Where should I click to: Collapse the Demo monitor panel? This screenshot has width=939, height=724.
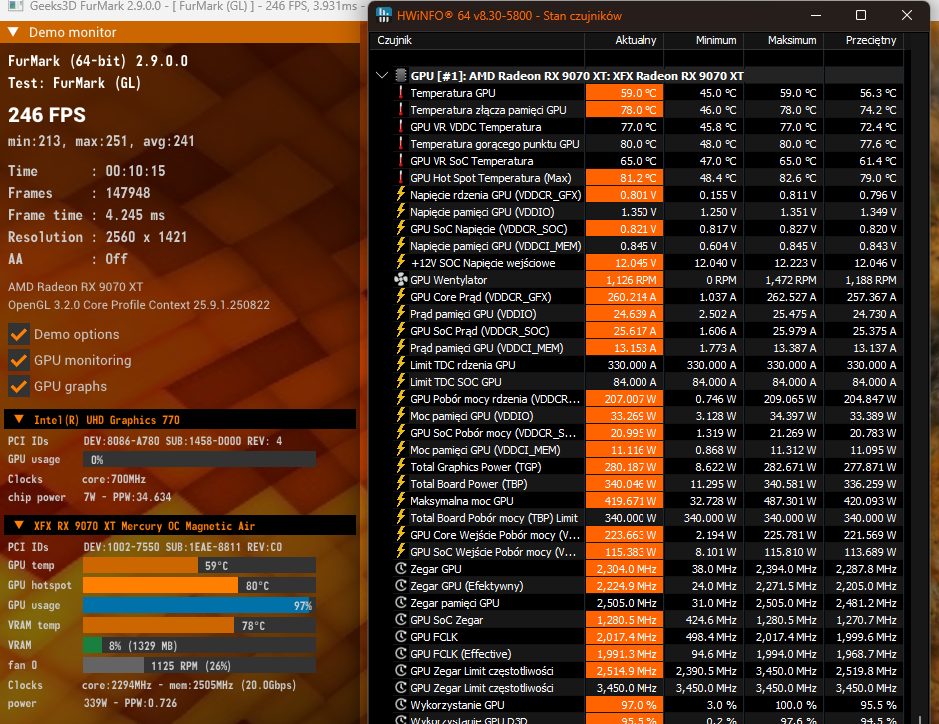14,33
